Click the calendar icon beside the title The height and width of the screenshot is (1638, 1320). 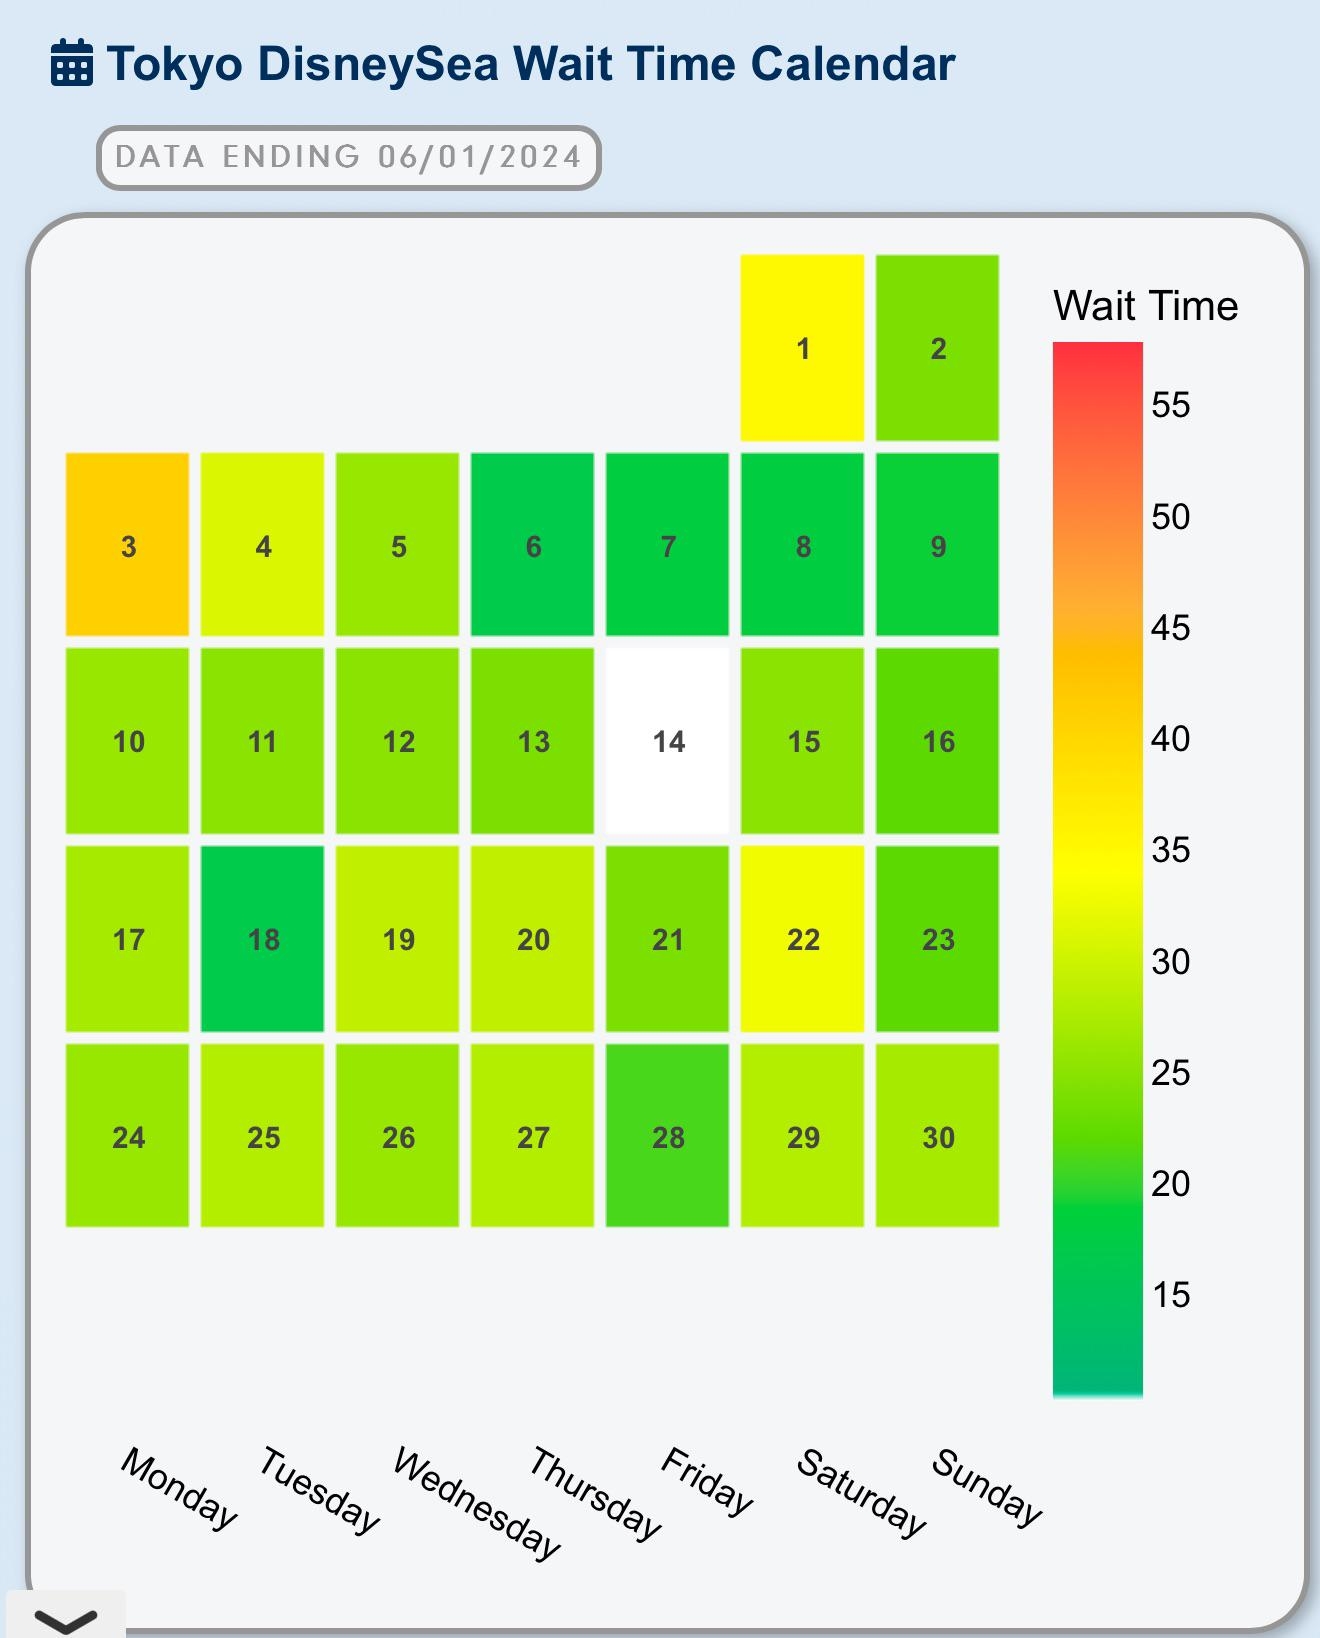72,63
